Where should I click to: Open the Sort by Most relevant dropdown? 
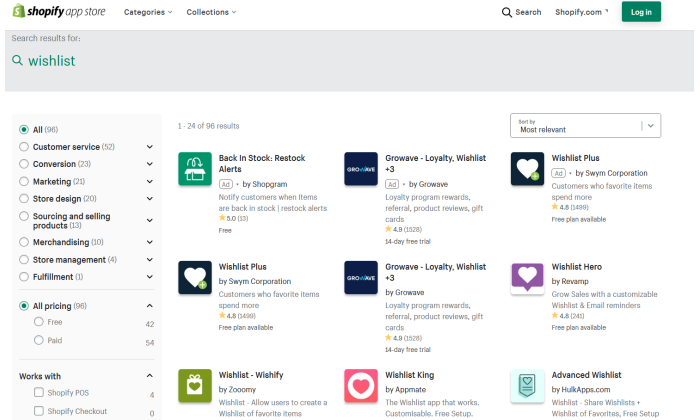(x=585, y=125)
